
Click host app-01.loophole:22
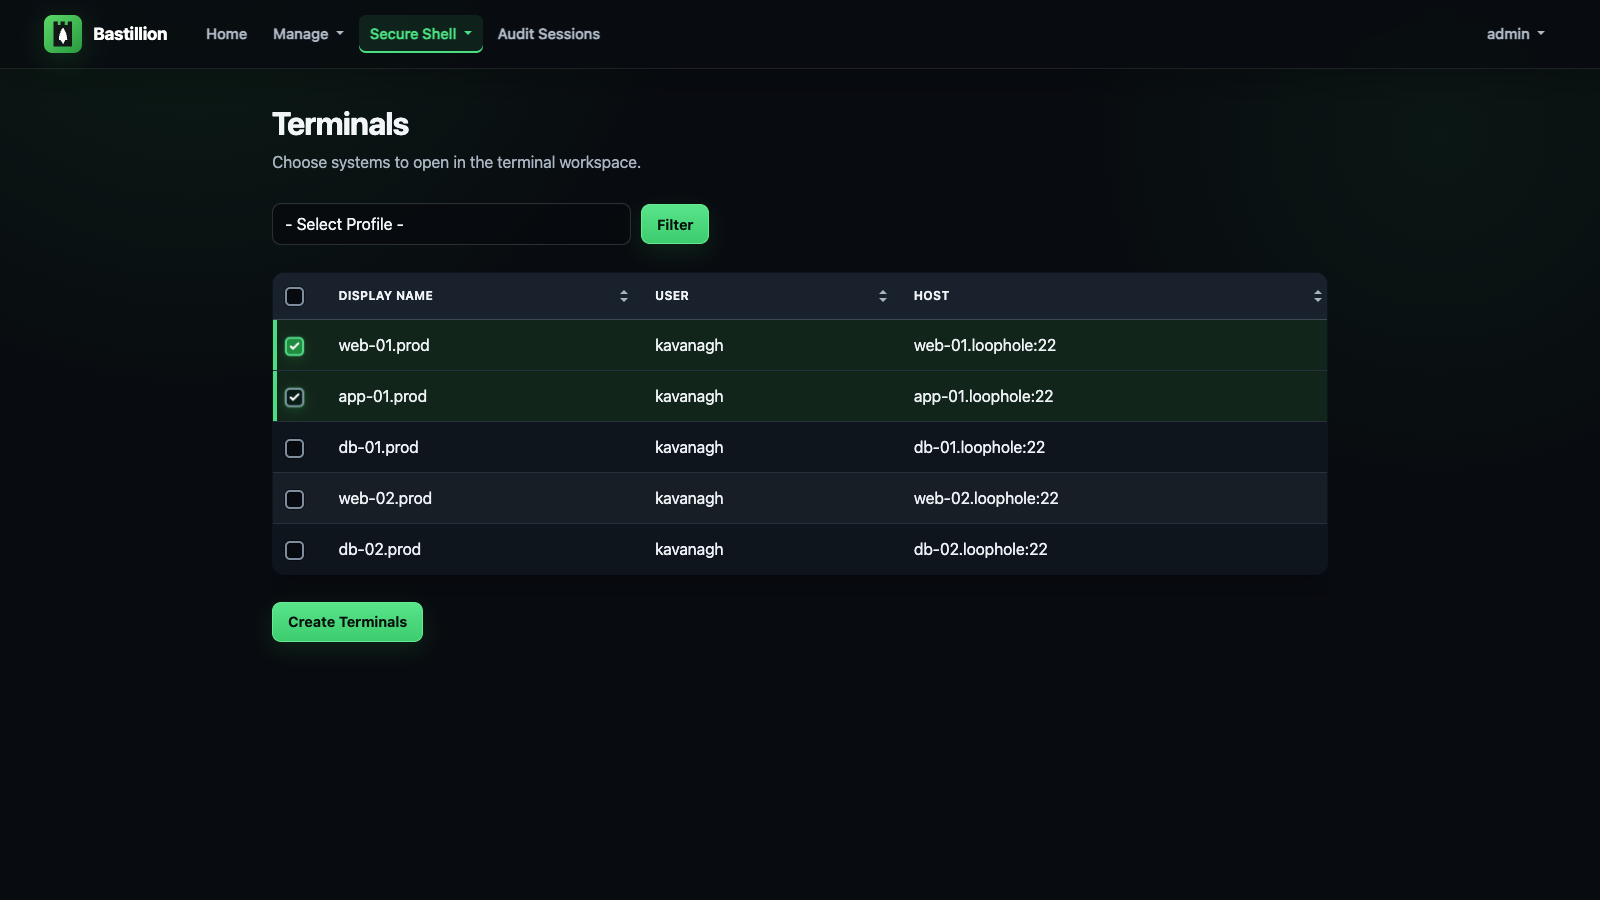coord(983,396)
